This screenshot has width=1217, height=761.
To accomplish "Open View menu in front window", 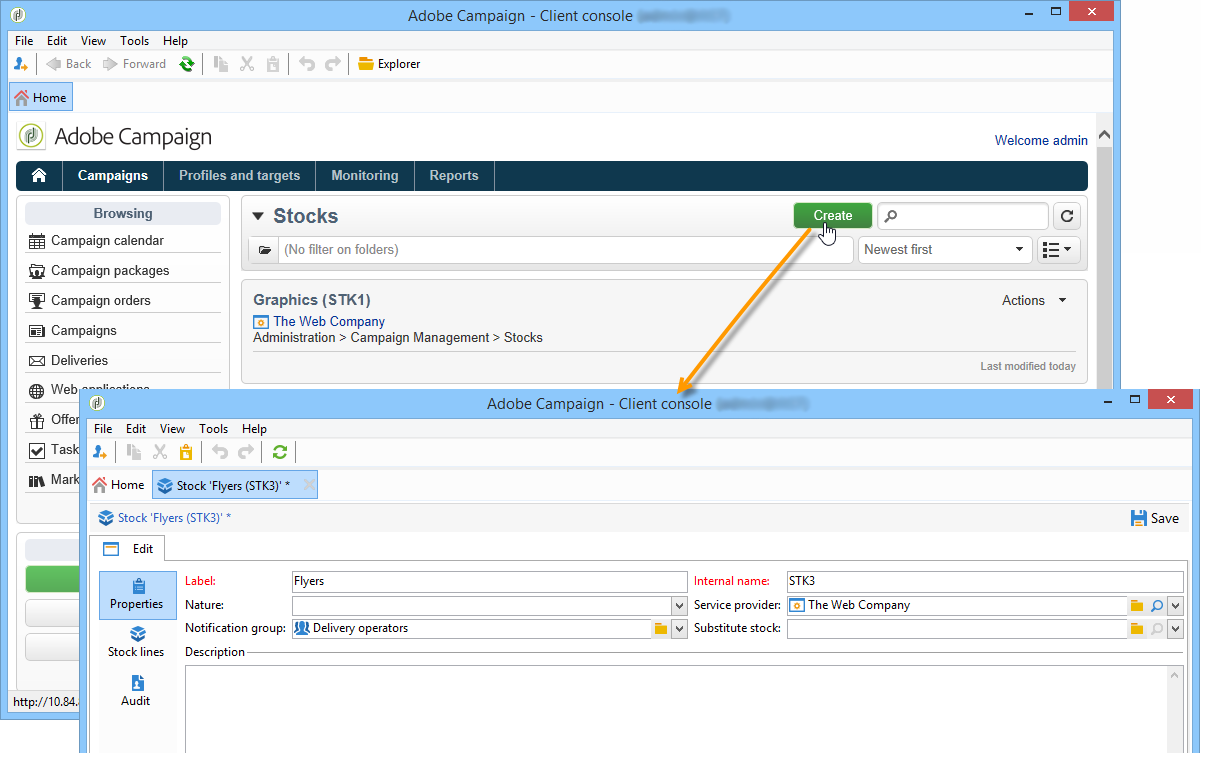I will tap(172, 429).
